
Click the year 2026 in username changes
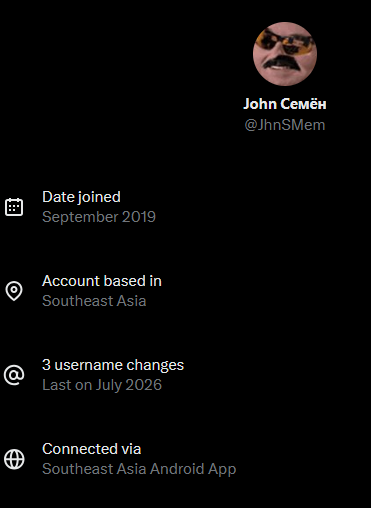click(144, 385)
